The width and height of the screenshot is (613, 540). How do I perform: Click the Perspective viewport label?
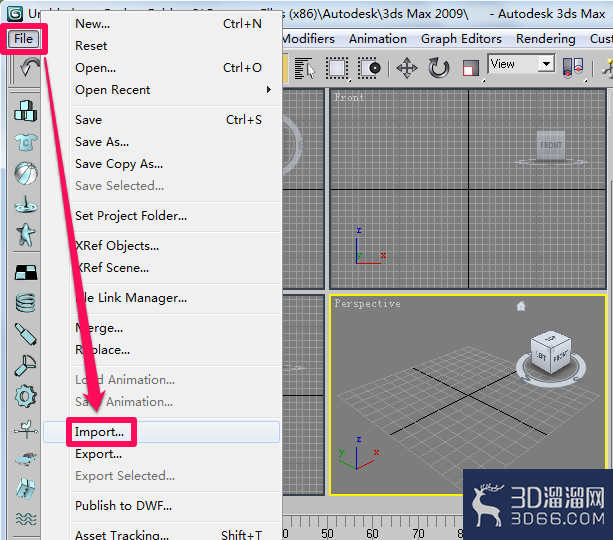[x=367, y=304]
